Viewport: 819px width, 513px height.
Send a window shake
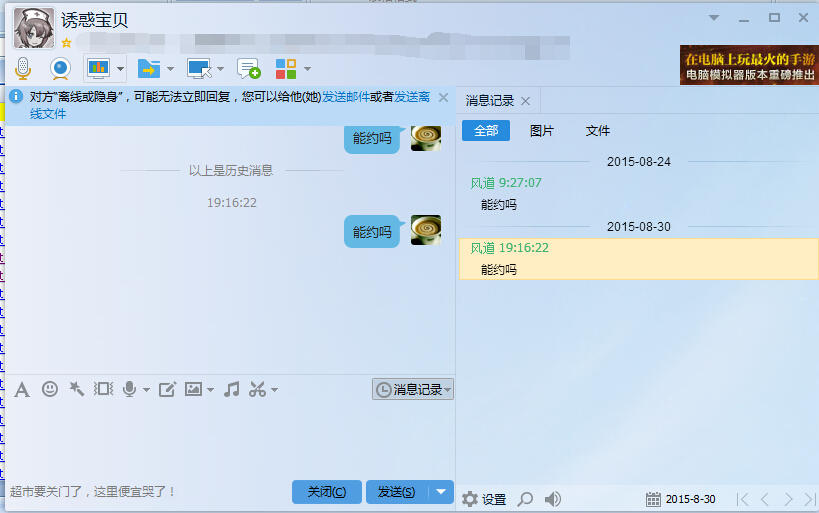(103, 389)
